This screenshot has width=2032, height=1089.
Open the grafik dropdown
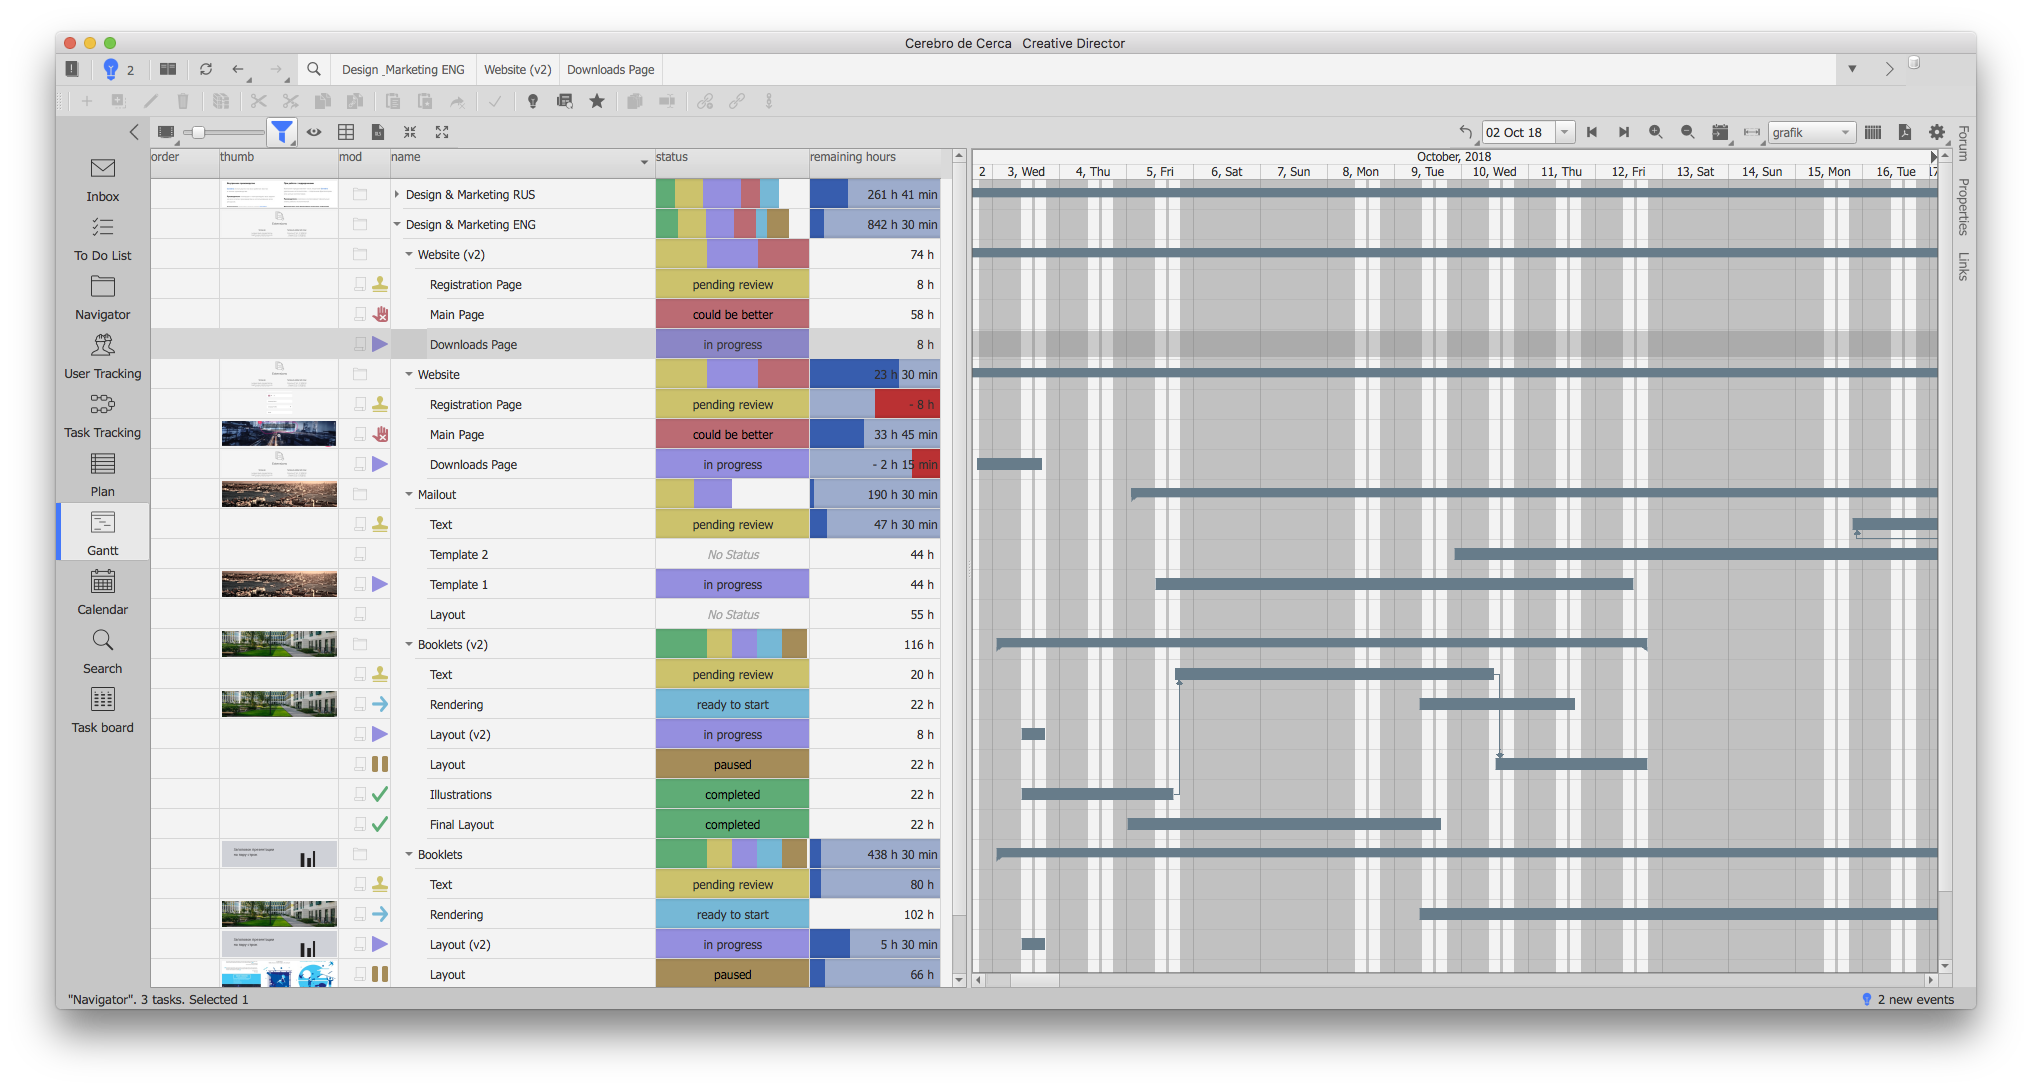tap(1811, 132)
